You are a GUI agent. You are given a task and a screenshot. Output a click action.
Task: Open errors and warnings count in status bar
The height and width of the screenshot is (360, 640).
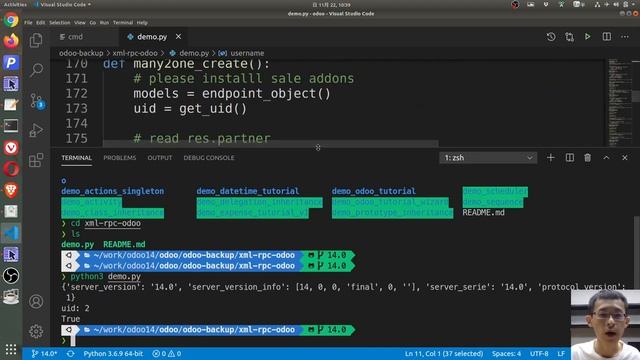[167, 353]
